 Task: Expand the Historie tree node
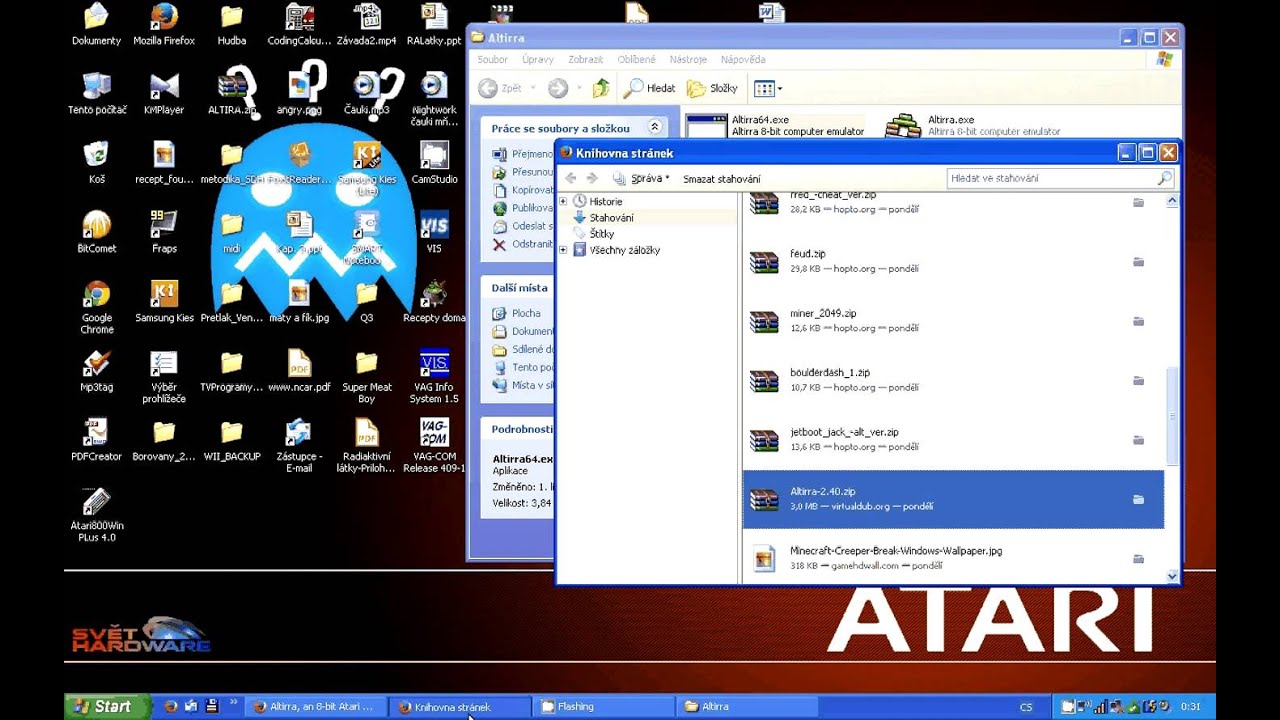click(x=563, y=201)
